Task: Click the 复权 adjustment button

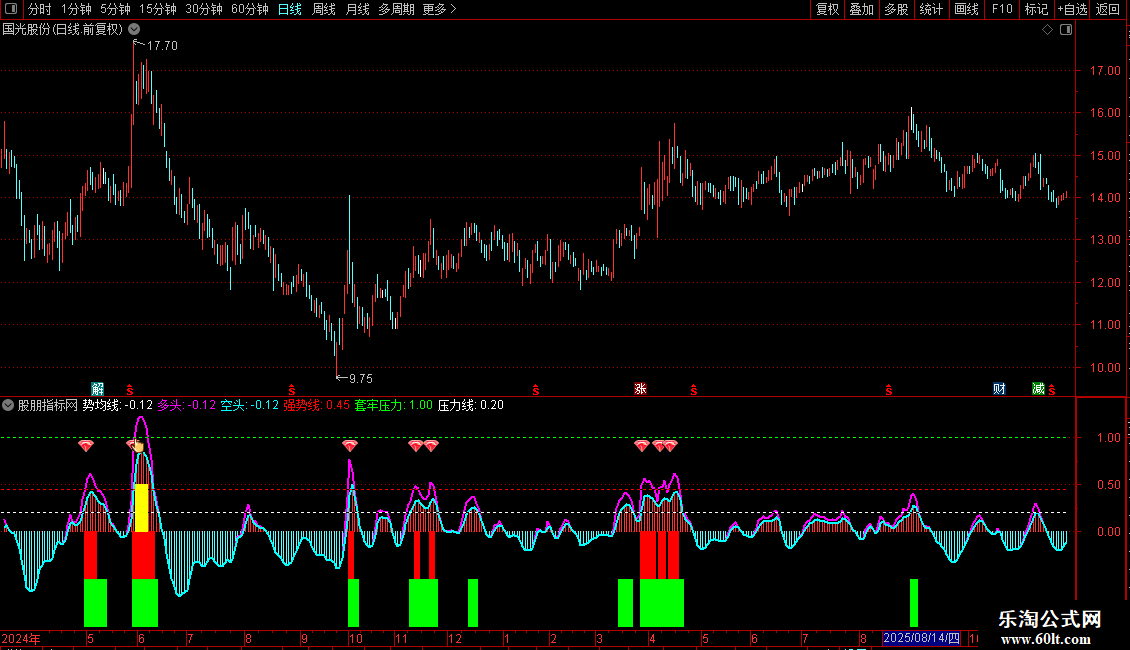Action: point(827,9)
